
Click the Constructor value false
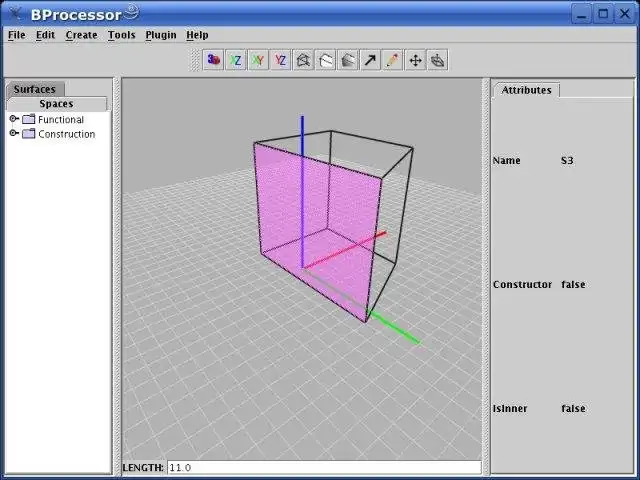point(573,284)
